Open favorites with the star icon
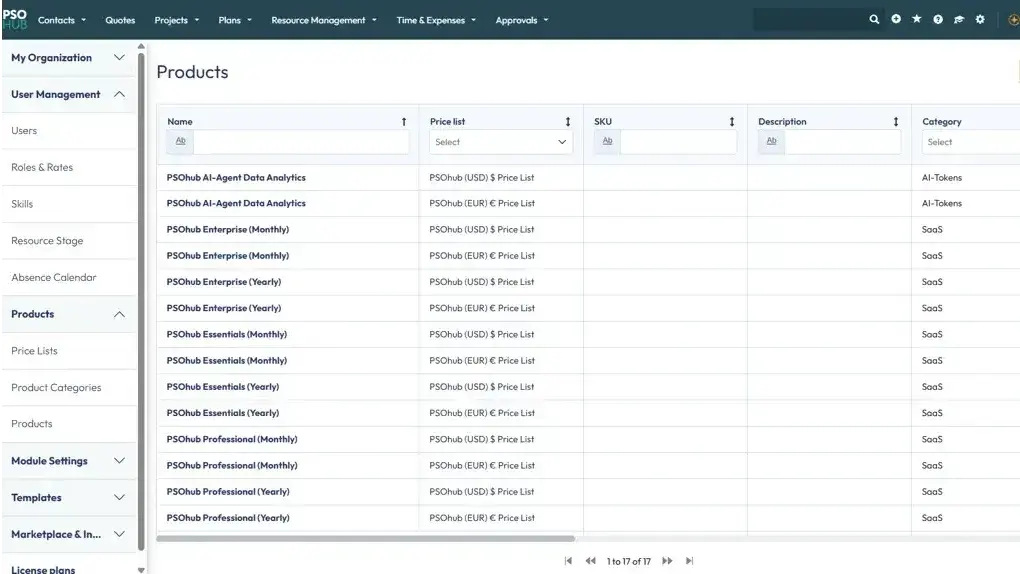Viewport: 1020px width, 574px height. click(x=917, y=19)
